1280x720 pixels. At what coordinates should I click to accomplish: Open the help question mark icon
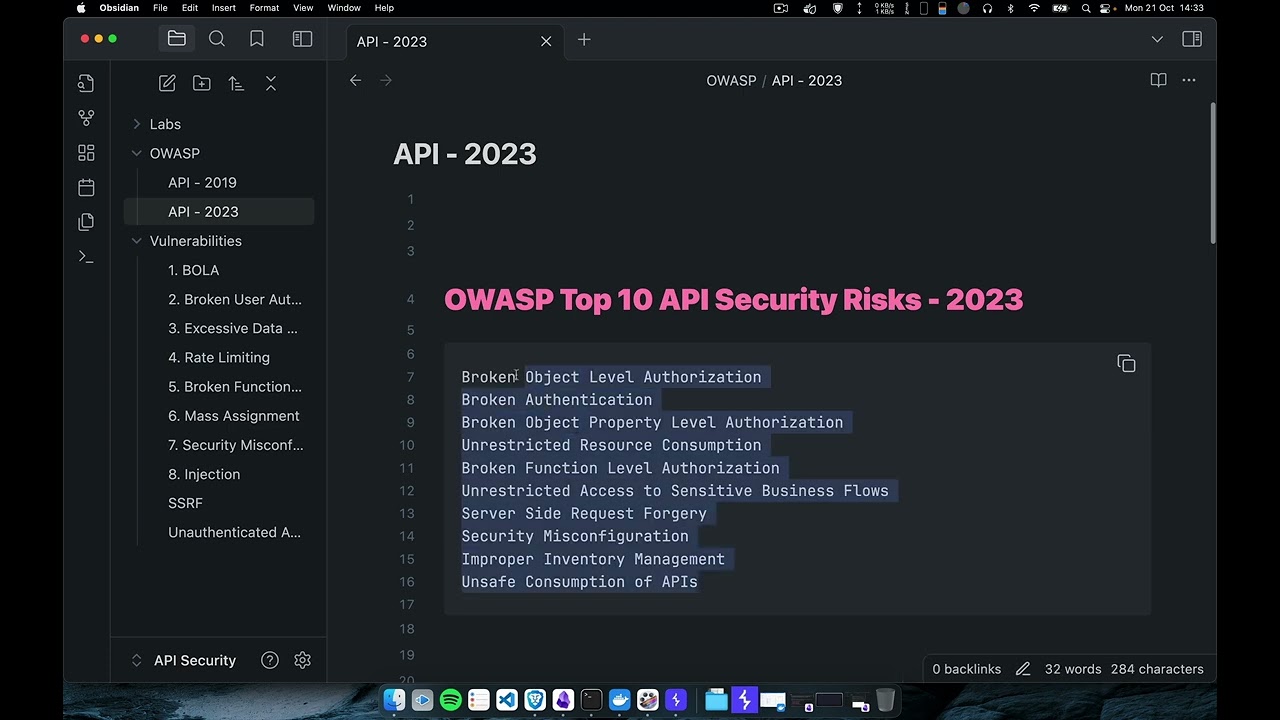pos(270,660)
